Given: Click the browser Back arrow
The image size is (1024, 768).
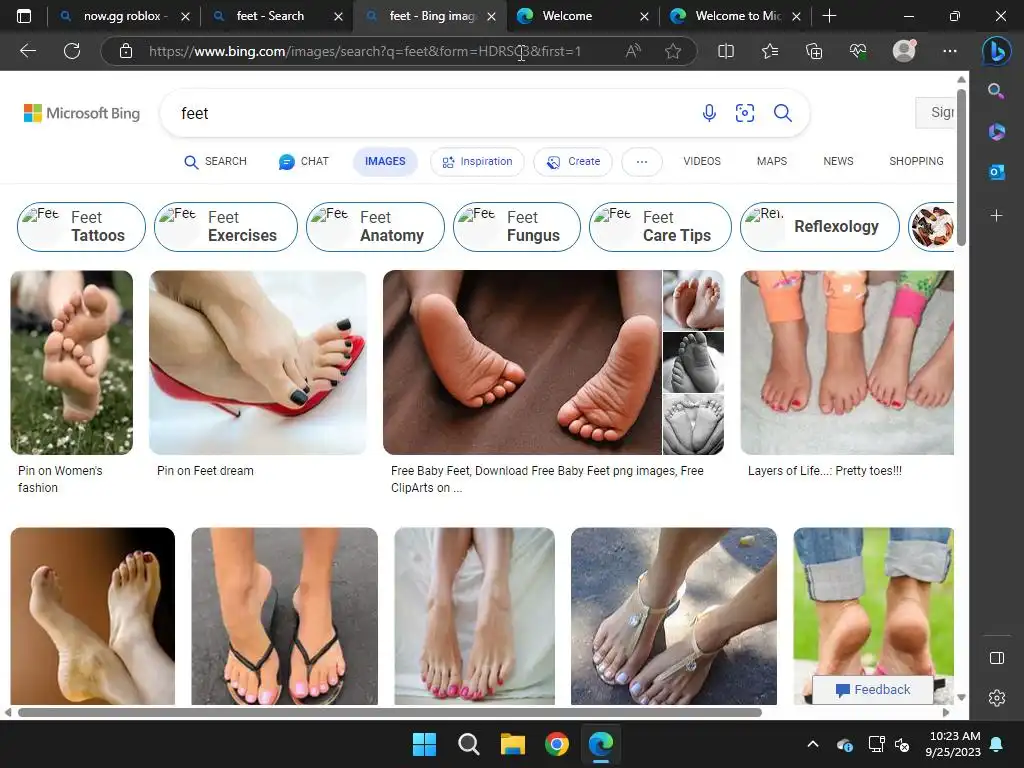Looking at the screenshot, I should tap(28, 51).
